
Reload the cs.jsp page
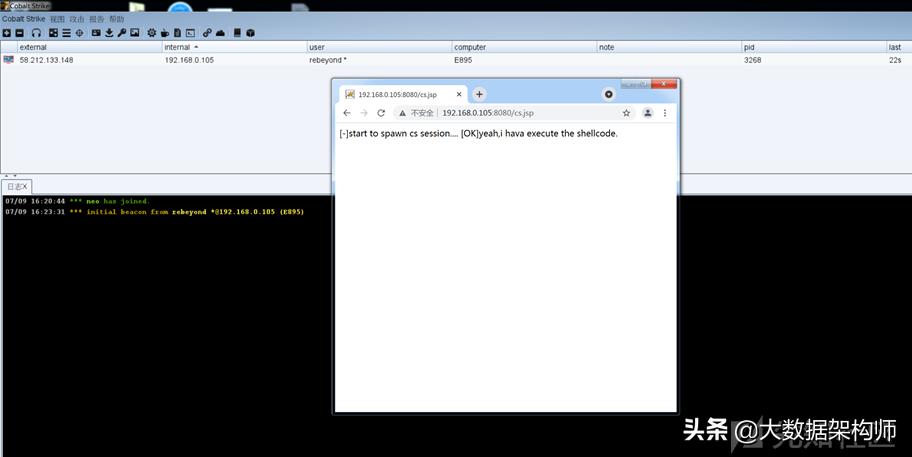point(381,113)
